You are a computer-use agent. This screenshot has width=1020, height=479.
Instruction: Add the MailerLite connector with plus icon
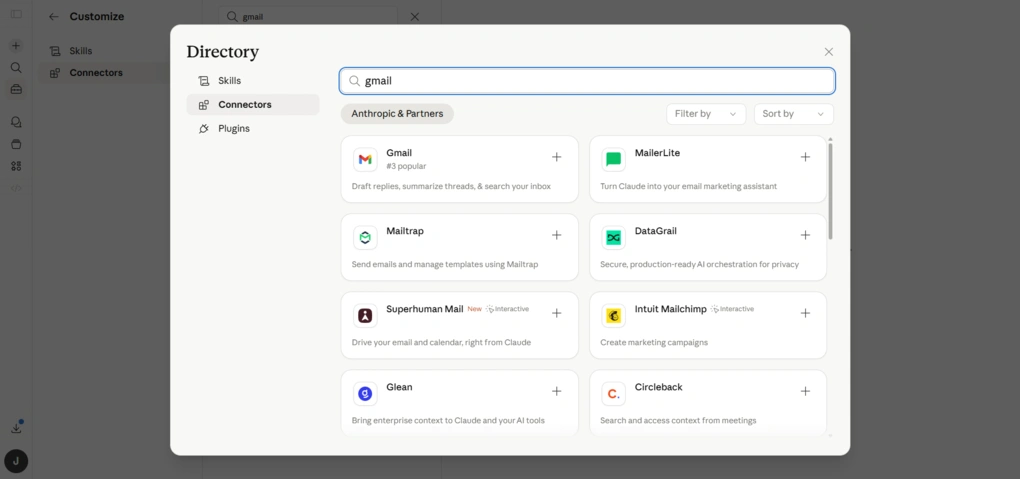click(x=805, y=157)
